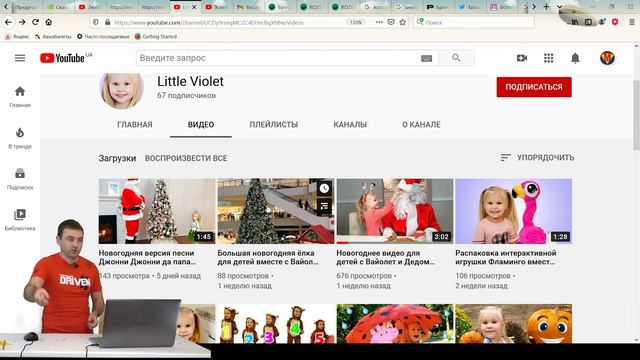Click YouTube search input field
Screen dimensions: 640x360
278,58
